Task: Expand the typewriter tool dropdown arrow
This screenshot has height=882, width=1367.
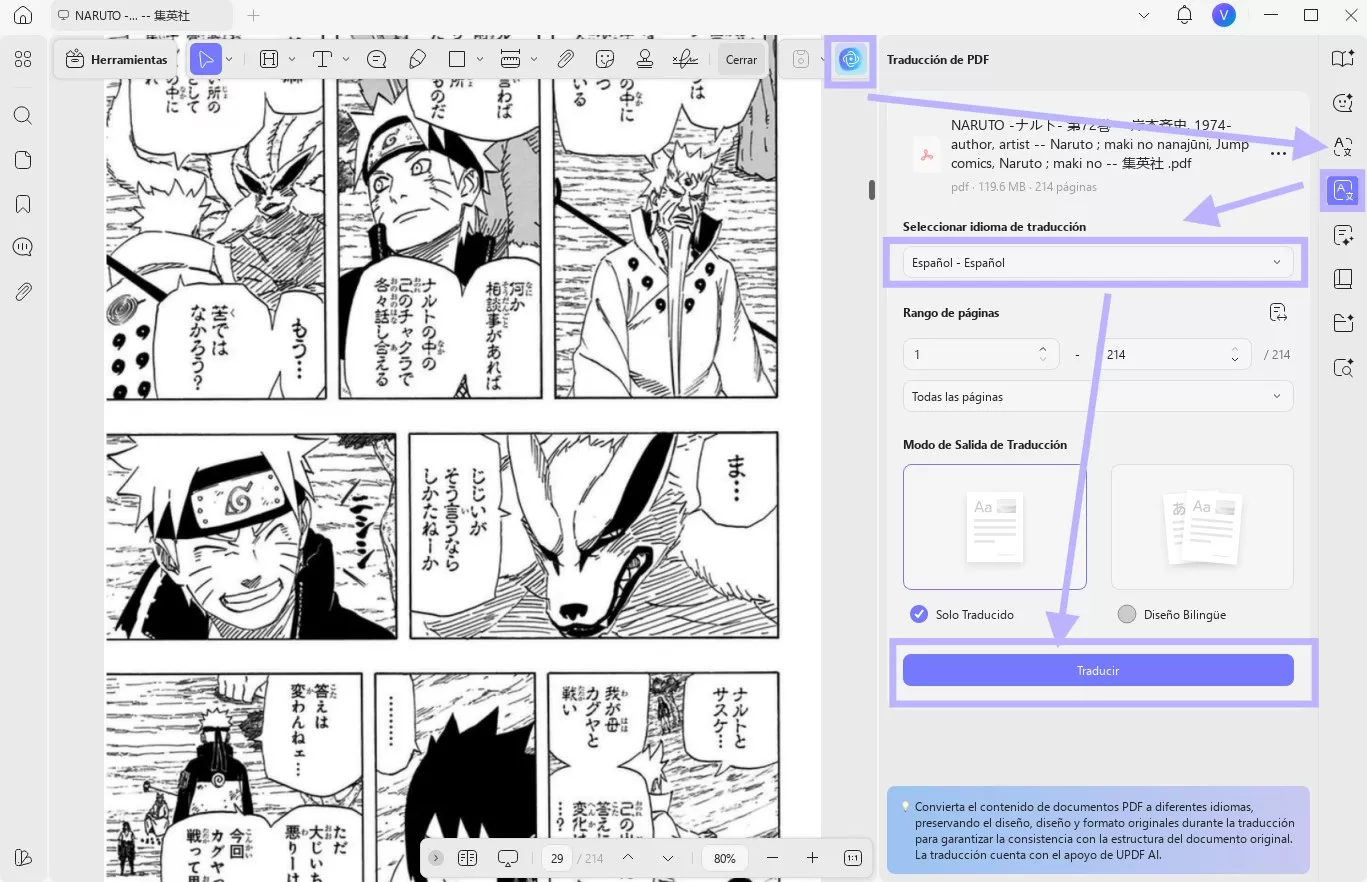Action: [x=346, y=59]
